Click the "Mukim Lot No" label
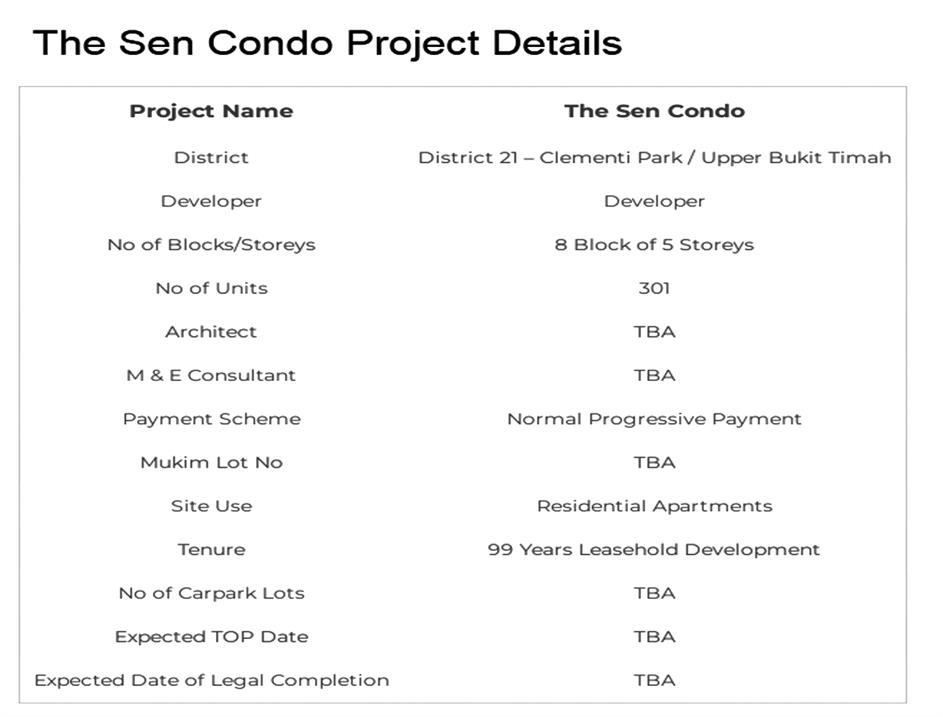Screen dimensions: 943x717 coord(211,462)
